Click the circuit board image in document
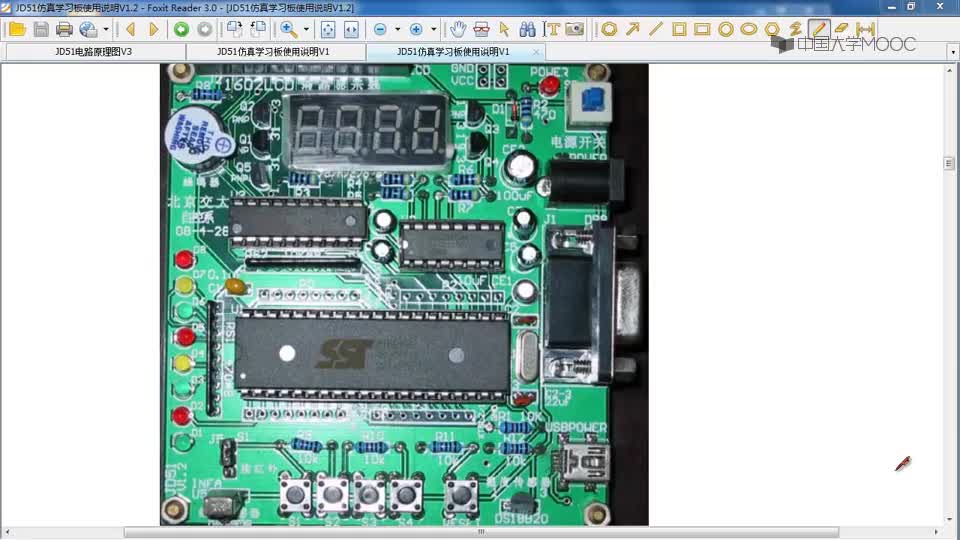960x540 pixels. click(x=404, y=294)
